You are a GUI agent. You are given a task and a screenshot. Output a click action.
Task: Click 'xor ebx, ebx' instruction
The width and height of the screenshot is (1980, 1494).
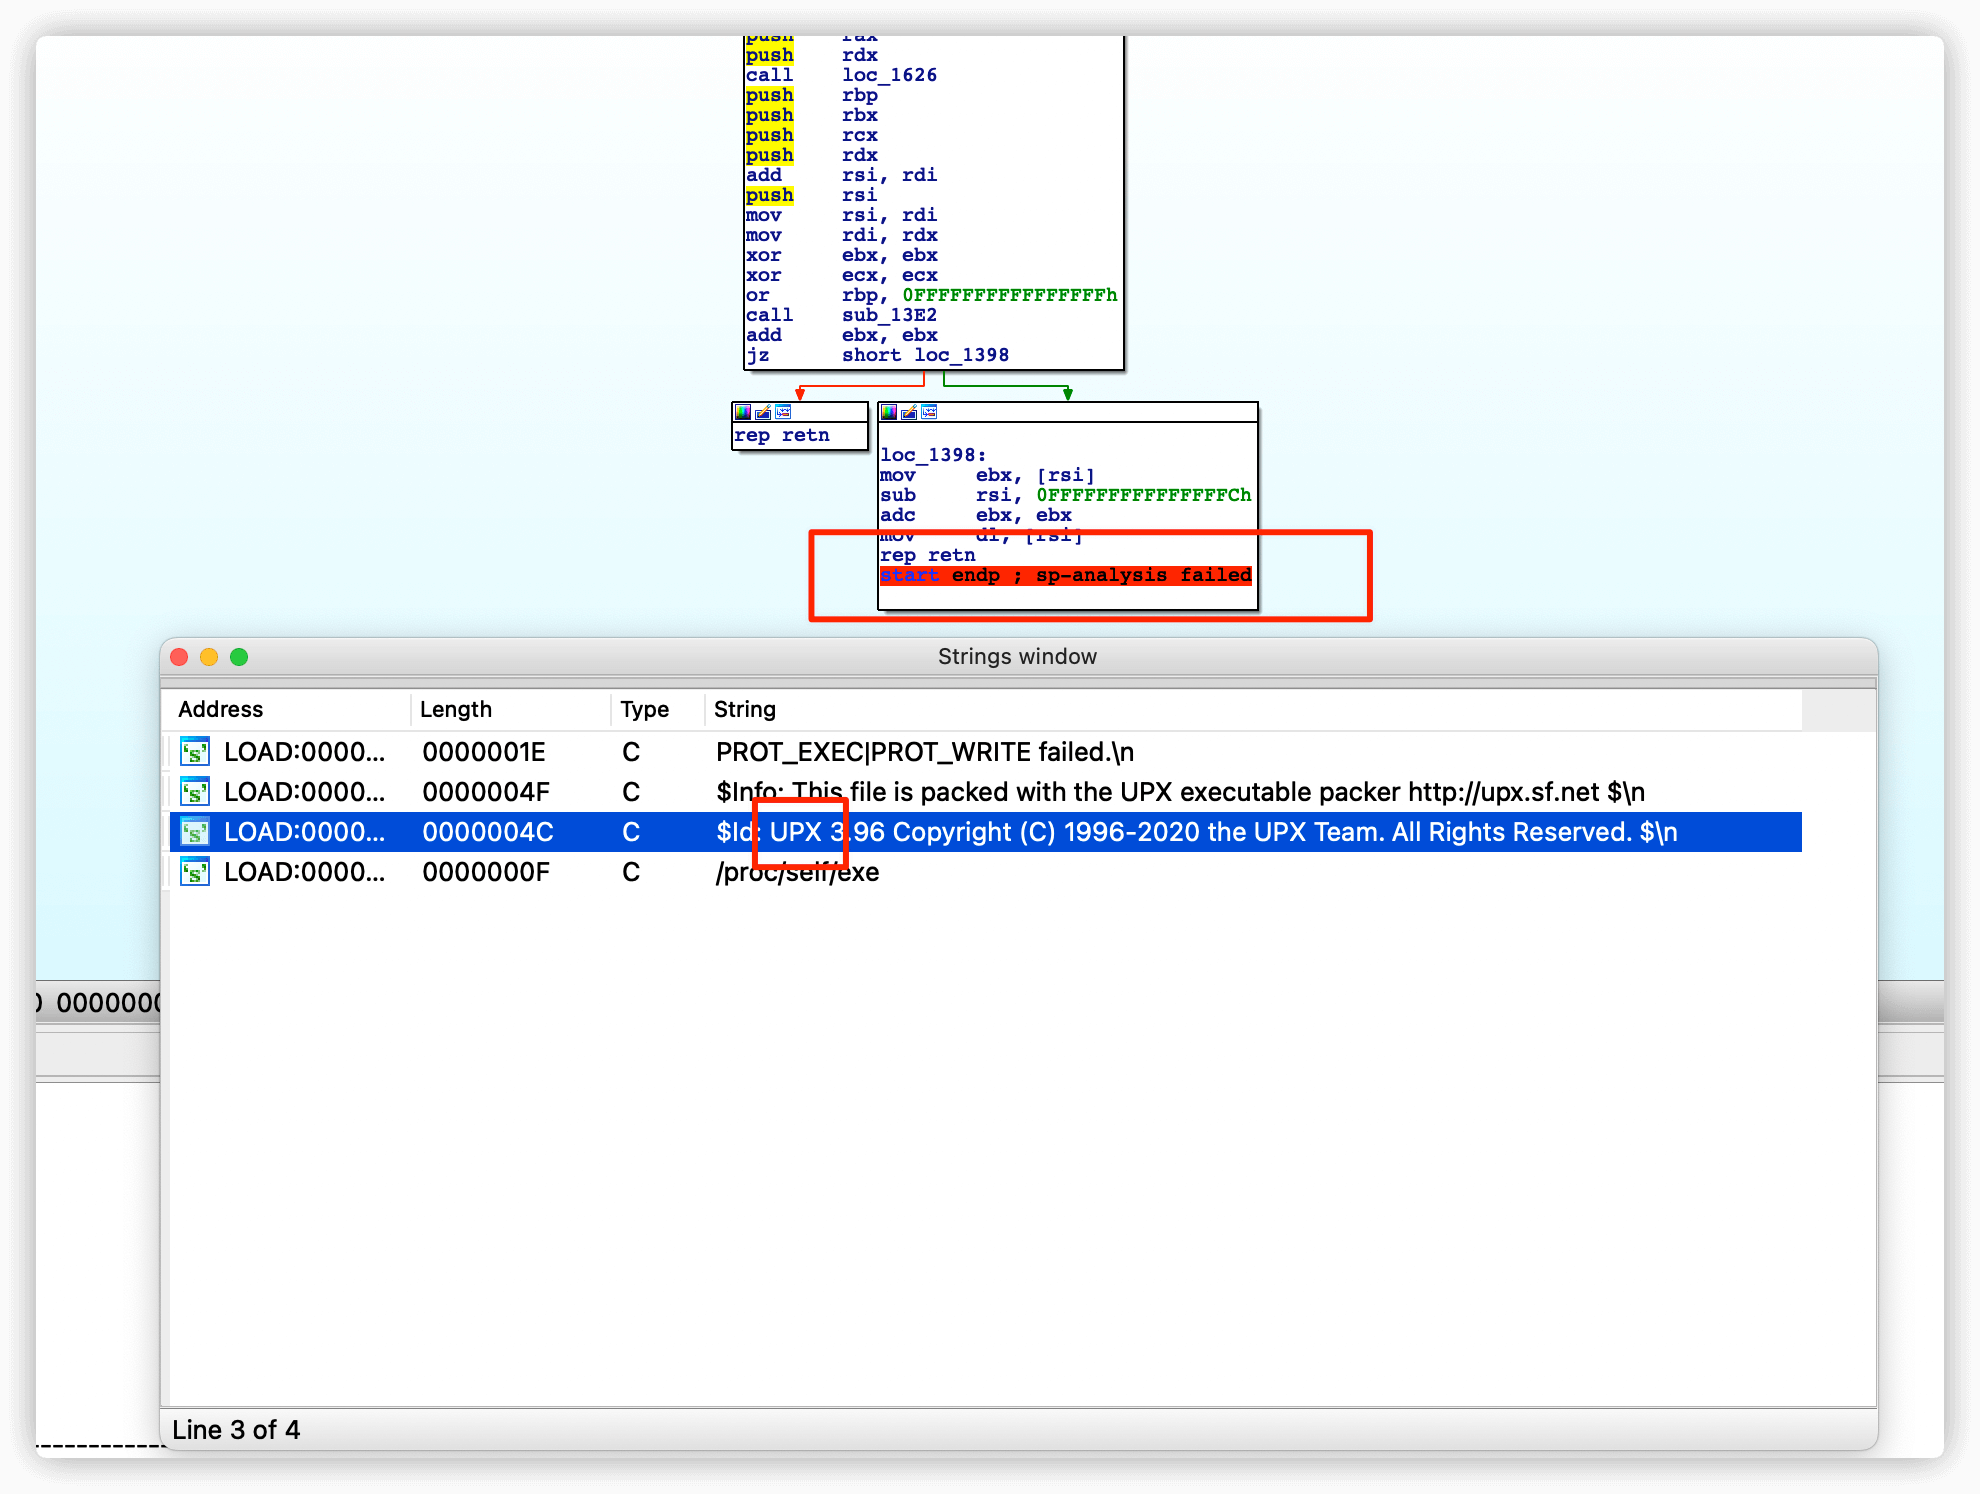(841, 255)
